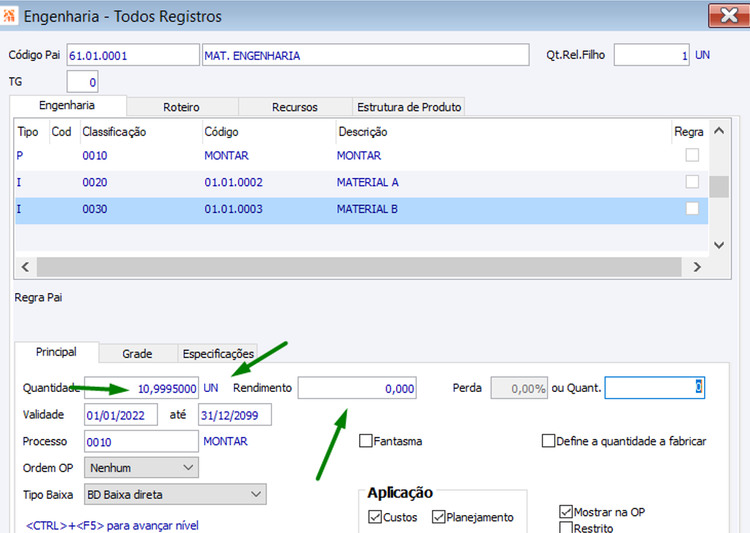Viewport: 750px width, 533px height.
Task: Select the 01.01.0002 code cell
Action: [233, 182]
